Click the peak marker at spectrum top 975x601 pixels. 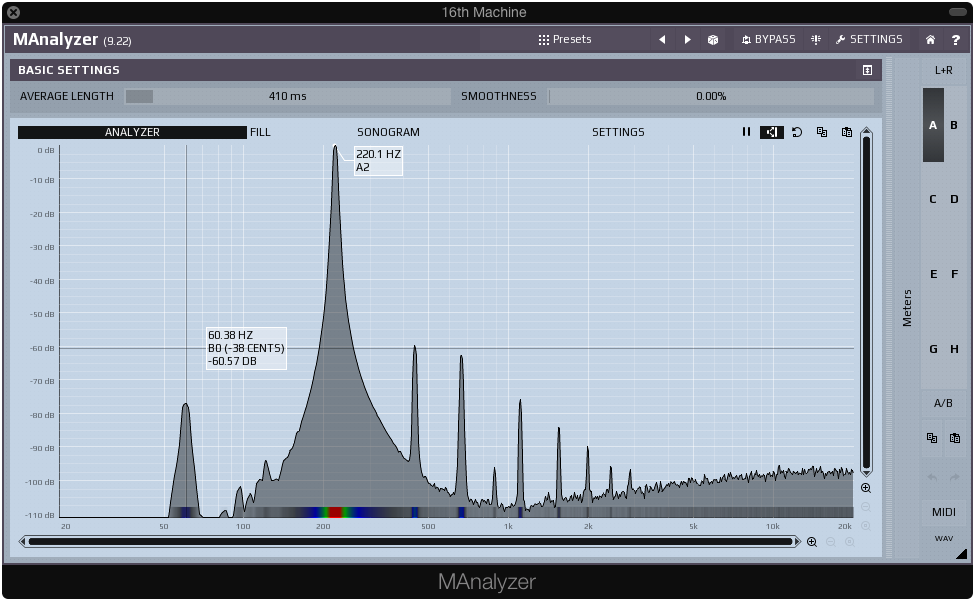click(335, 147)
